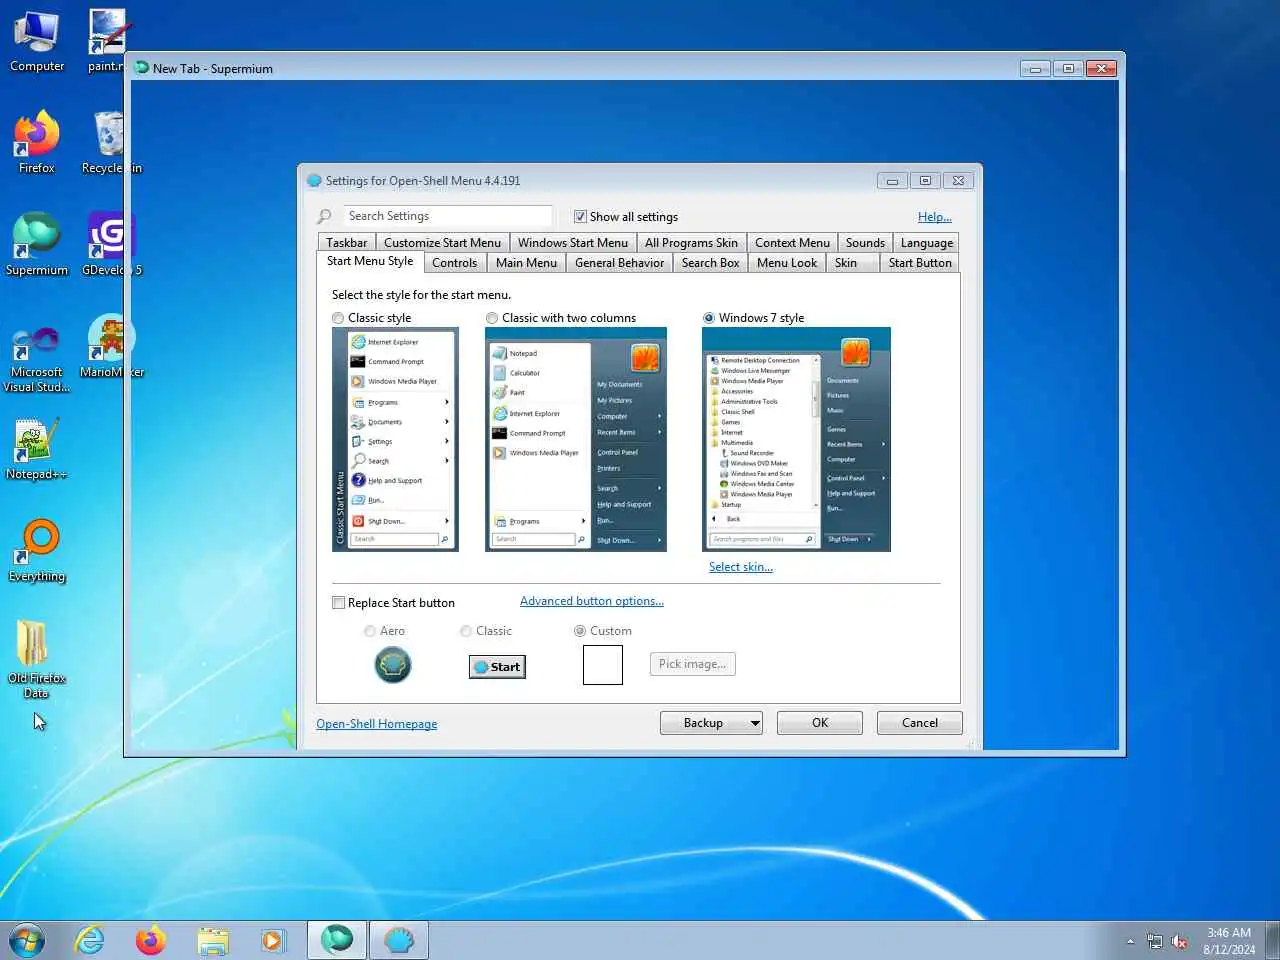Viewport: 1280px width, 960px height.
Task: Open the Controls tab
Action: [x=454, y=263]
